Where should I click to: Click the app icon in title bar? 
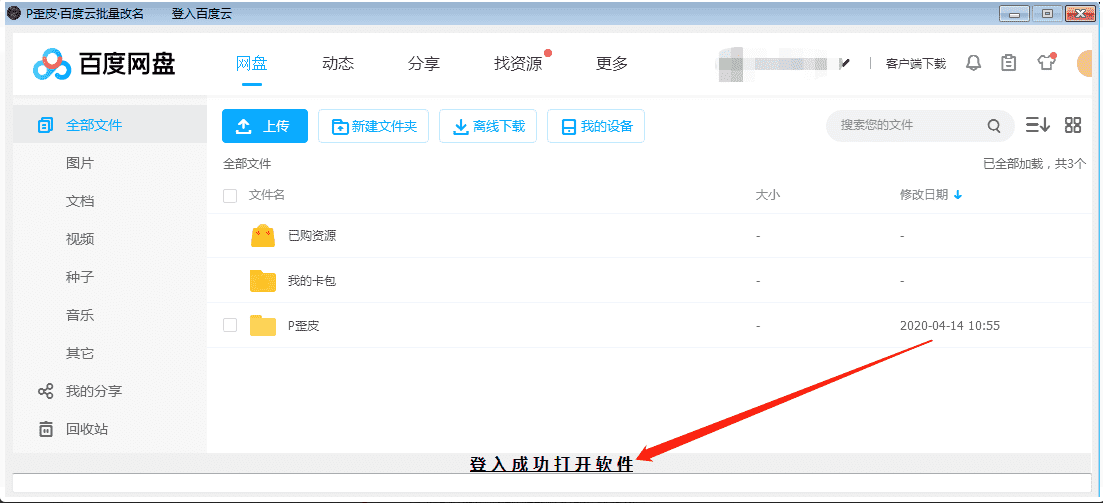coord(13,14)
